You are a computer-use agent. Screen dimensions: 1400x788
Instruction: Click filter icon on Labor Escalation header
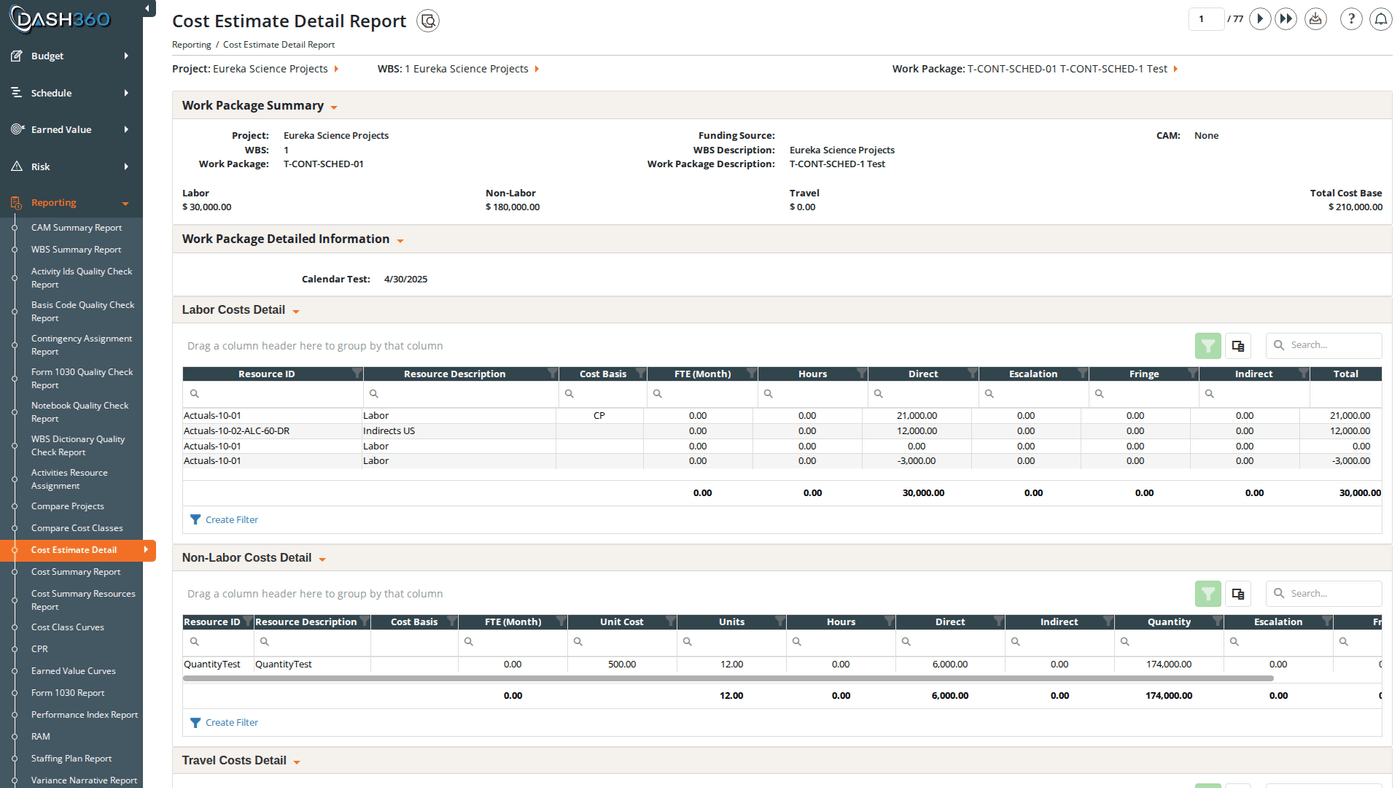point(1082,374)
